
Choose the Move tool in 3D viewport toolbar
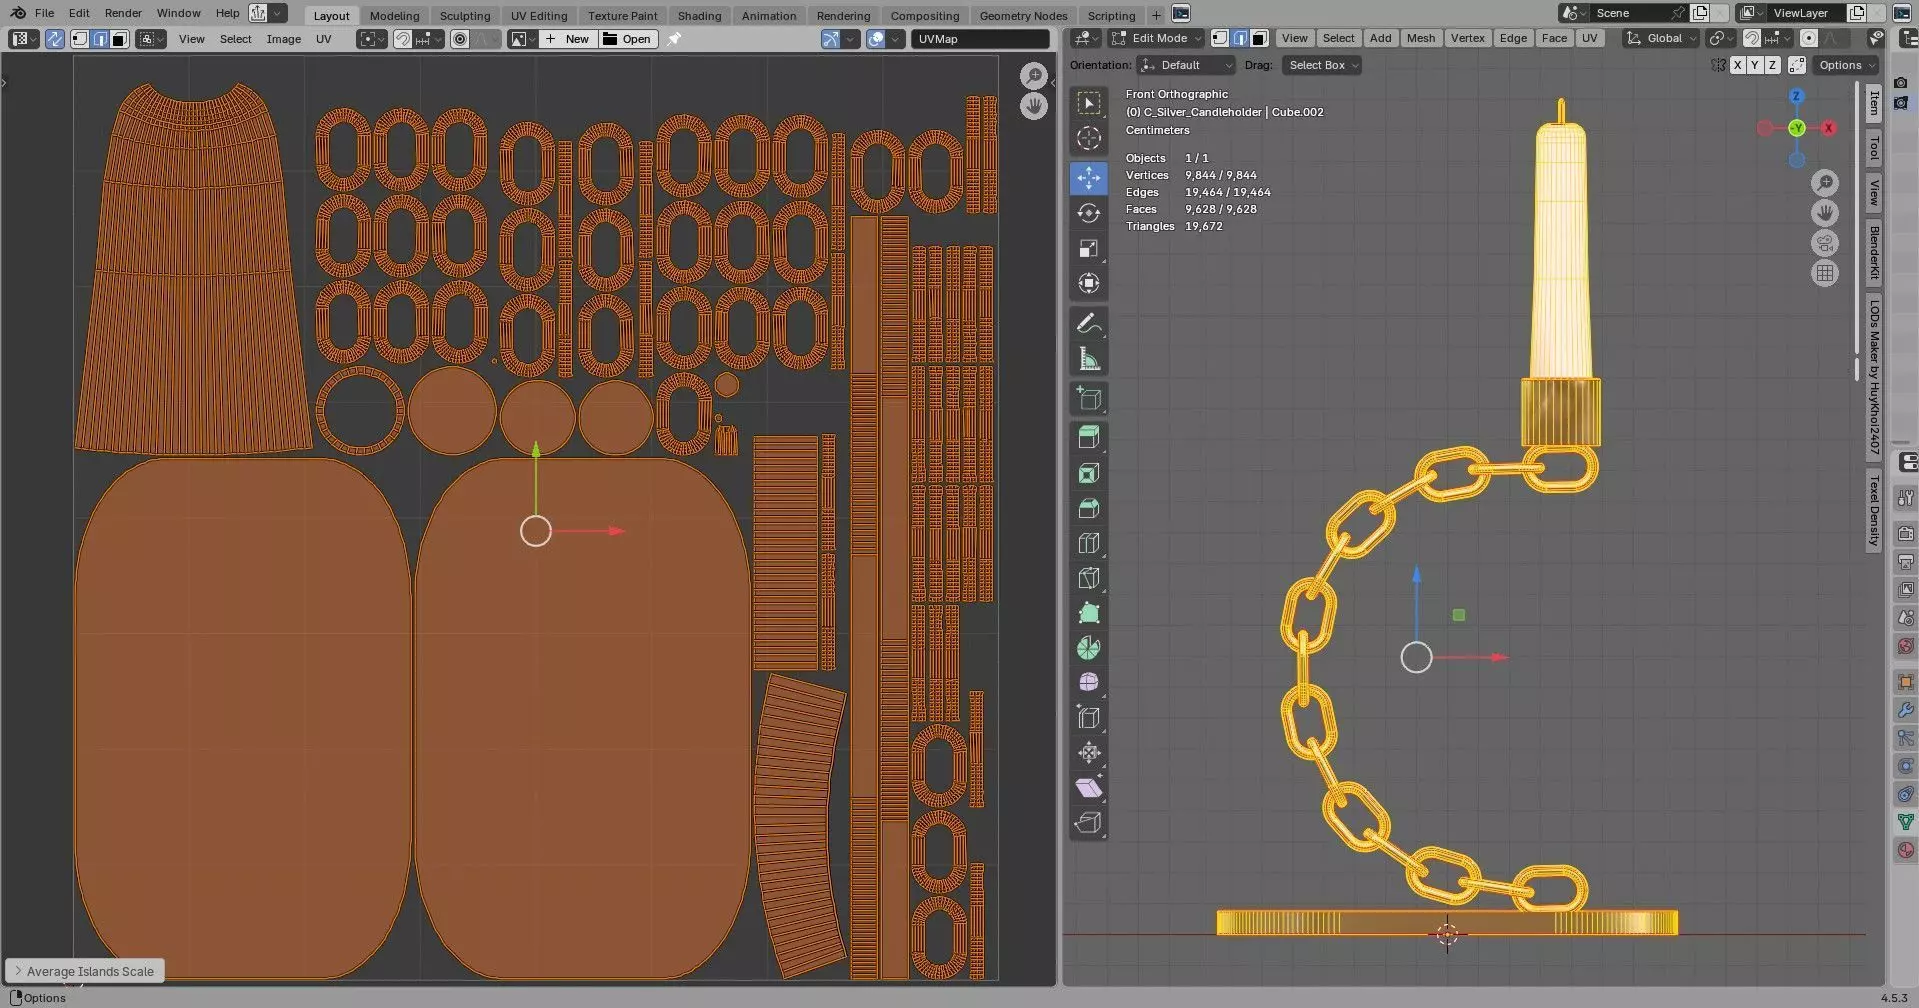(x=1089, y=178)
